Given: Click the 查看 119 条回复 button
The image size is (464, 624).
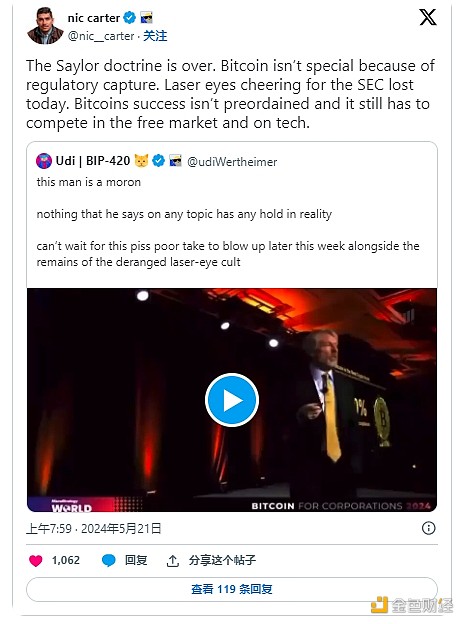Looking at the screenshot, I should tap(232, 589).
